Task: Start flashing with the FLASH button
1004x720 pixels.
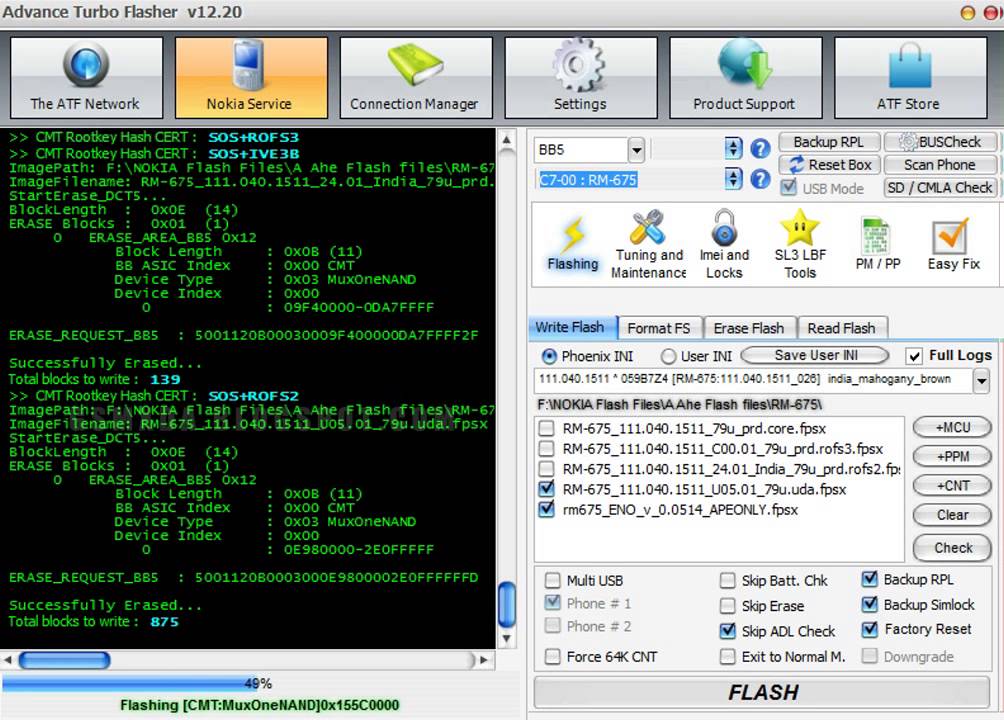Action: 763,692
